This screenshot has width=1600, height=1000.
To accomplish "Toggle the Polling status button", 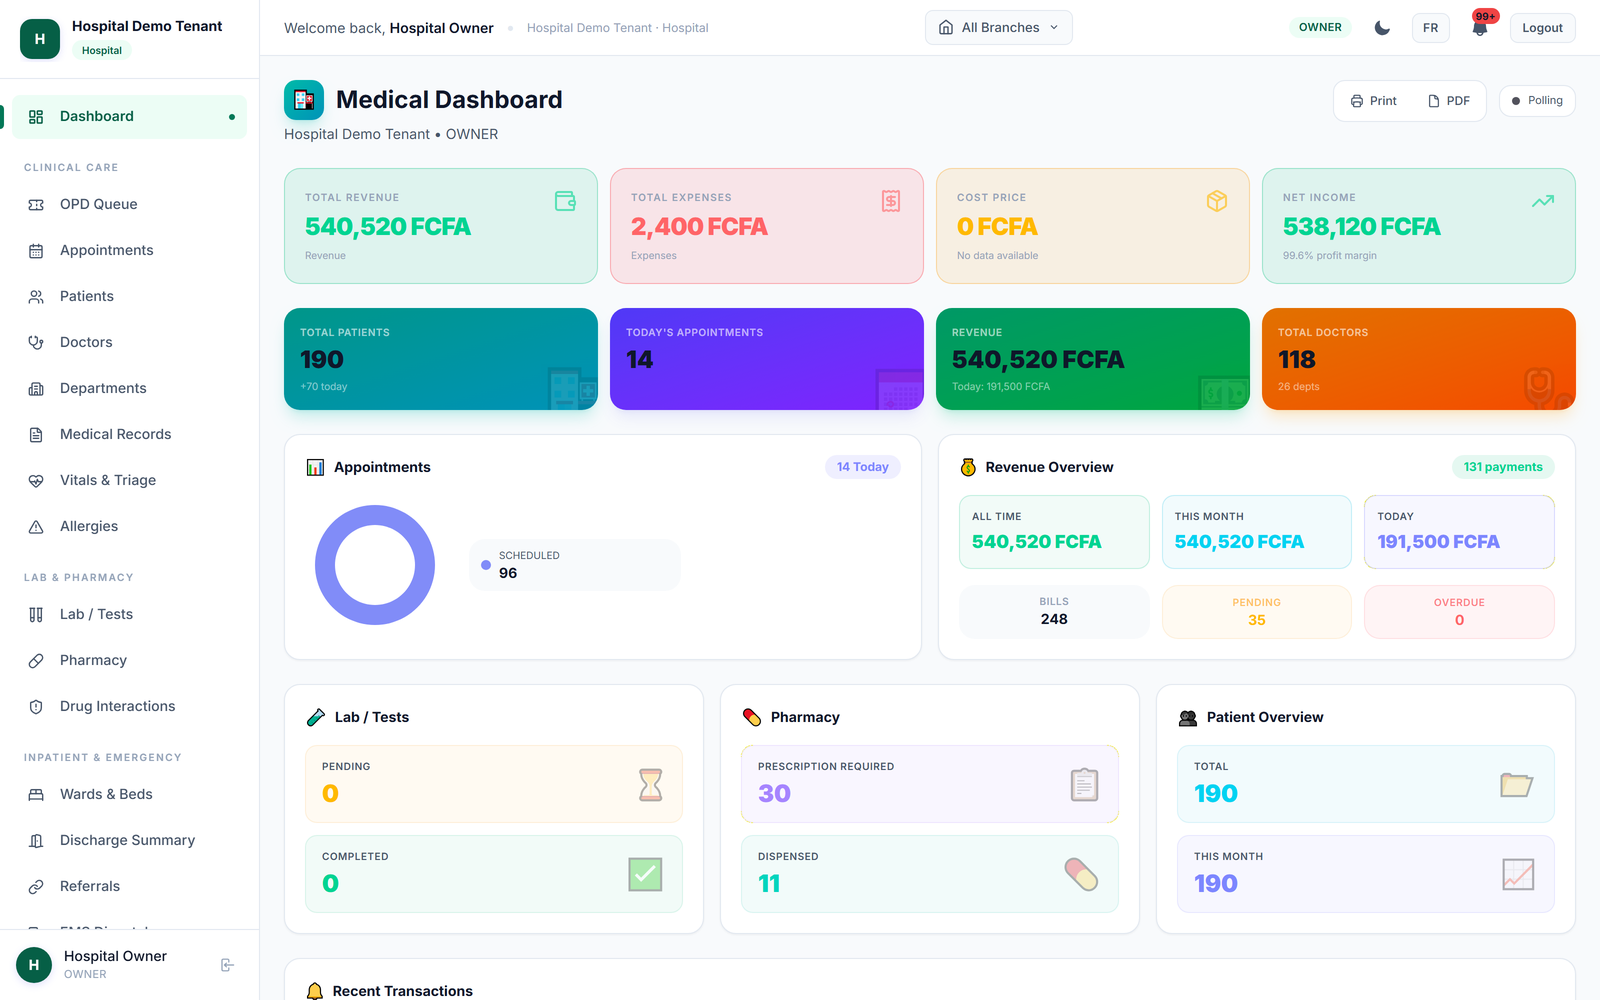I will pyautogui.click(x=1537, y=101).
